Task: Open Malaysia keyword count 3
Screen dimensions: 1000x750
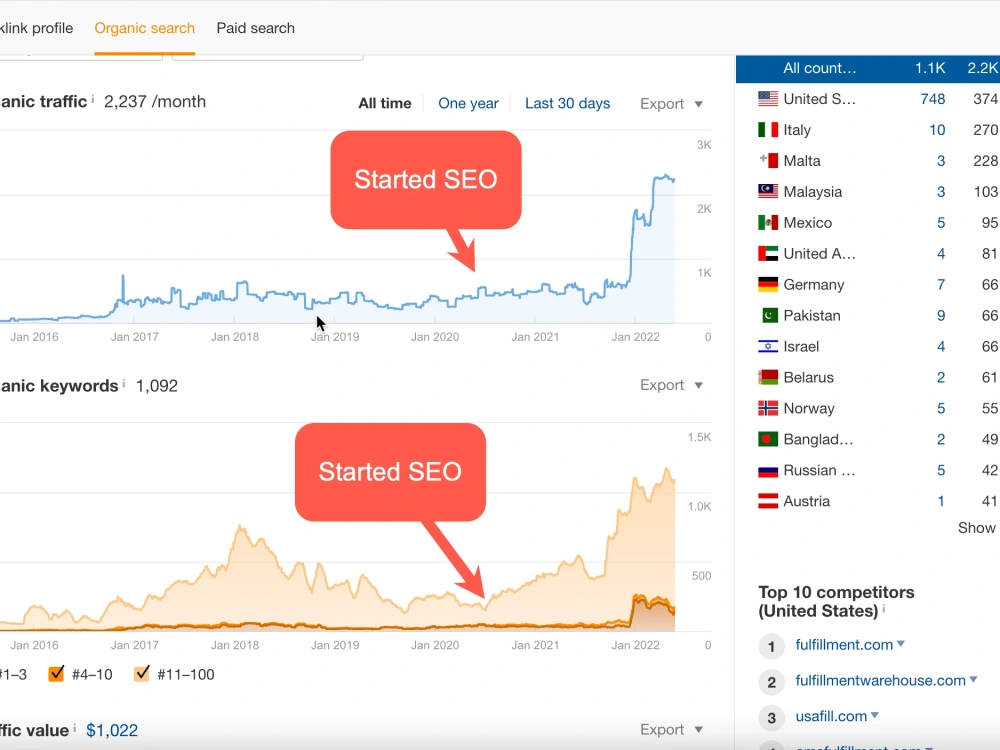Action: point(941,191)
